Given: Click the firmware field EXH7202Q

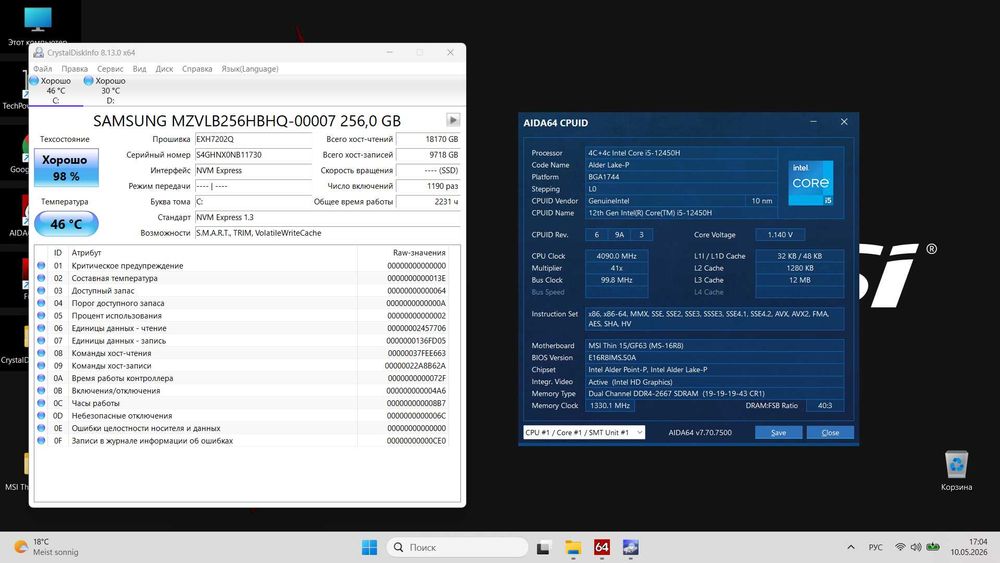Looking at the screenshot, I should (x=253, y=139).
